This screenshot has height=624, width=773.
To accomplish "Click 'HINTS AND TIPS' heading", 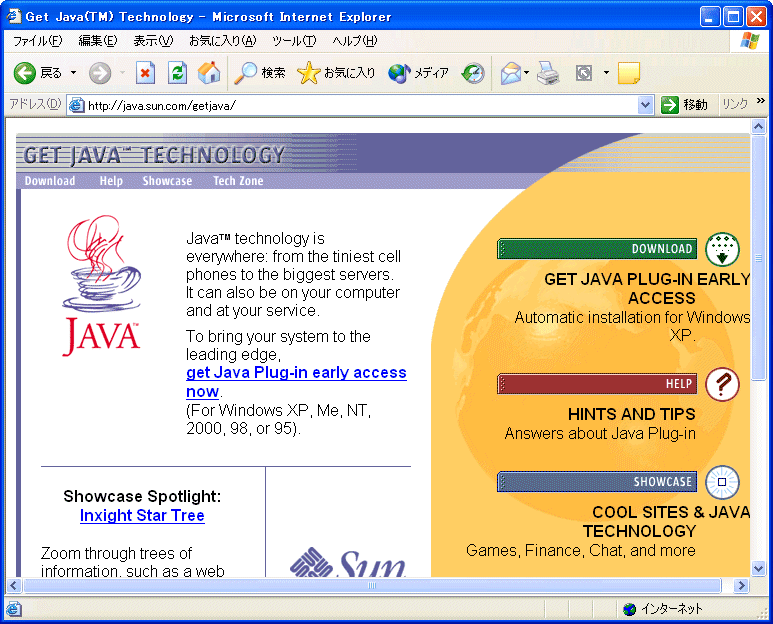I will (x=632, y=415).
